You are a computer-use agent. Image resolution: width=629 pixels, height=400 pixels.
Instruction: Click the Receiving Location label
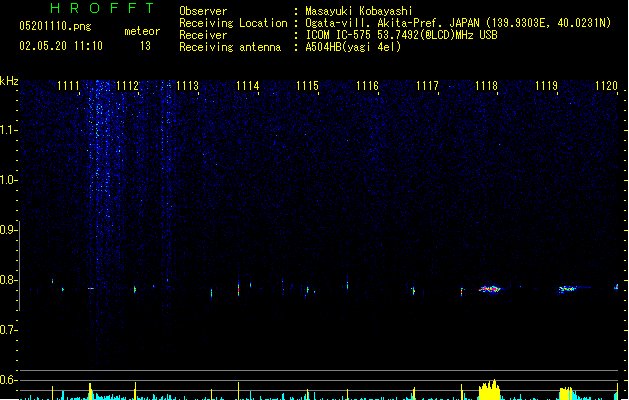point(233,23)
